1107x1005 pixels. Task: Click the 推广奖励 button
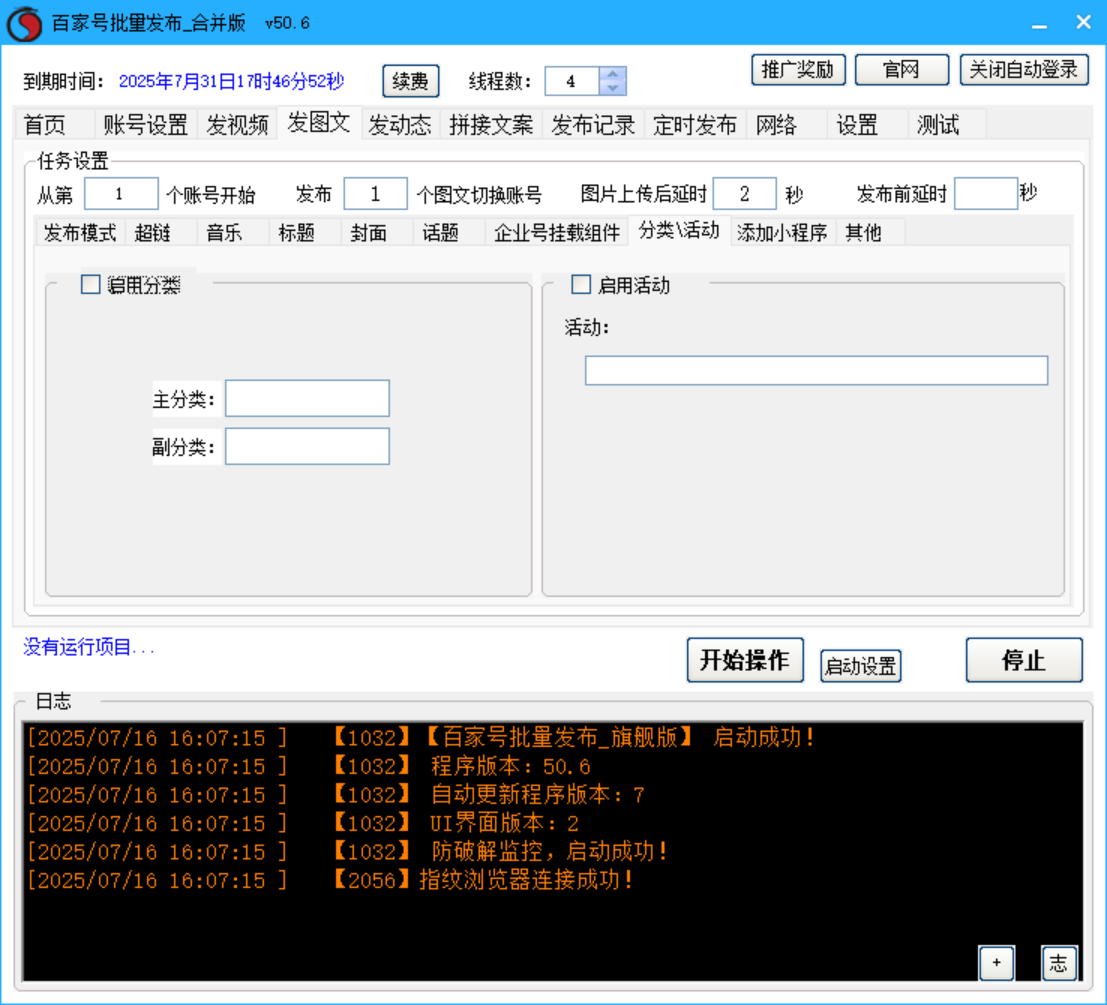tap(798, 70)
